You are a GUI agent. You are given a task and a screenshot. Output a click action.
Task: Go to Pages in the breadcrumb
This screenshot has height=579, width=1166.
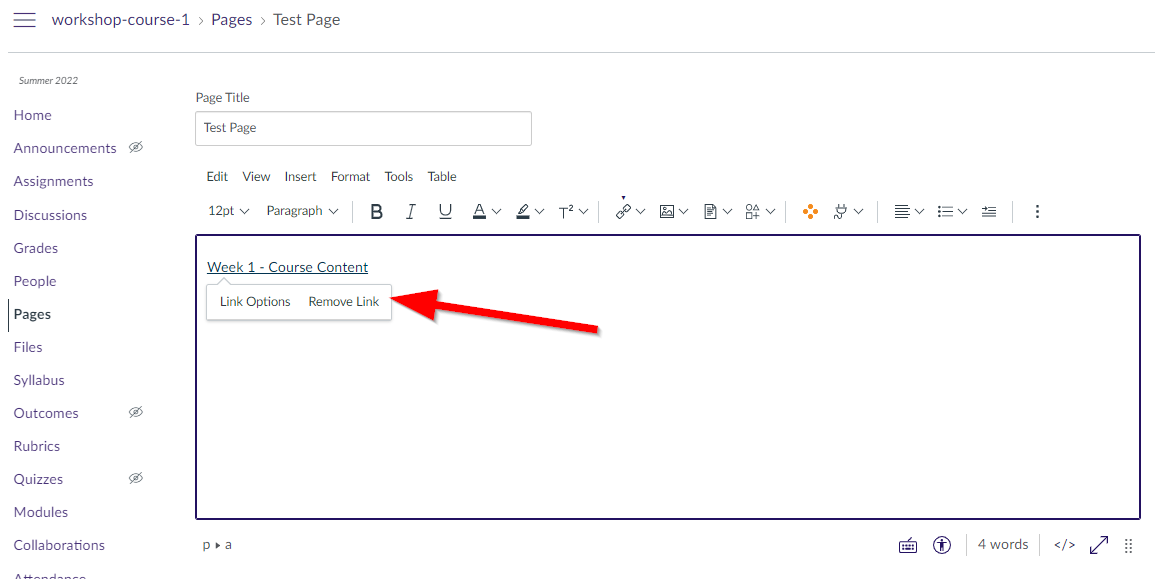[x=232, y=20]
